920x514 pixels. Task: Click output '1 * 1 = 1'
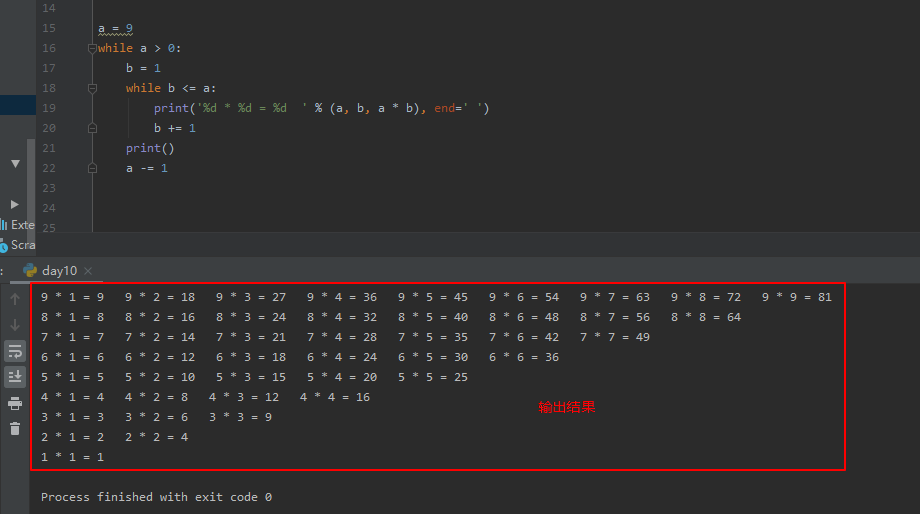(x=73, y=456)
